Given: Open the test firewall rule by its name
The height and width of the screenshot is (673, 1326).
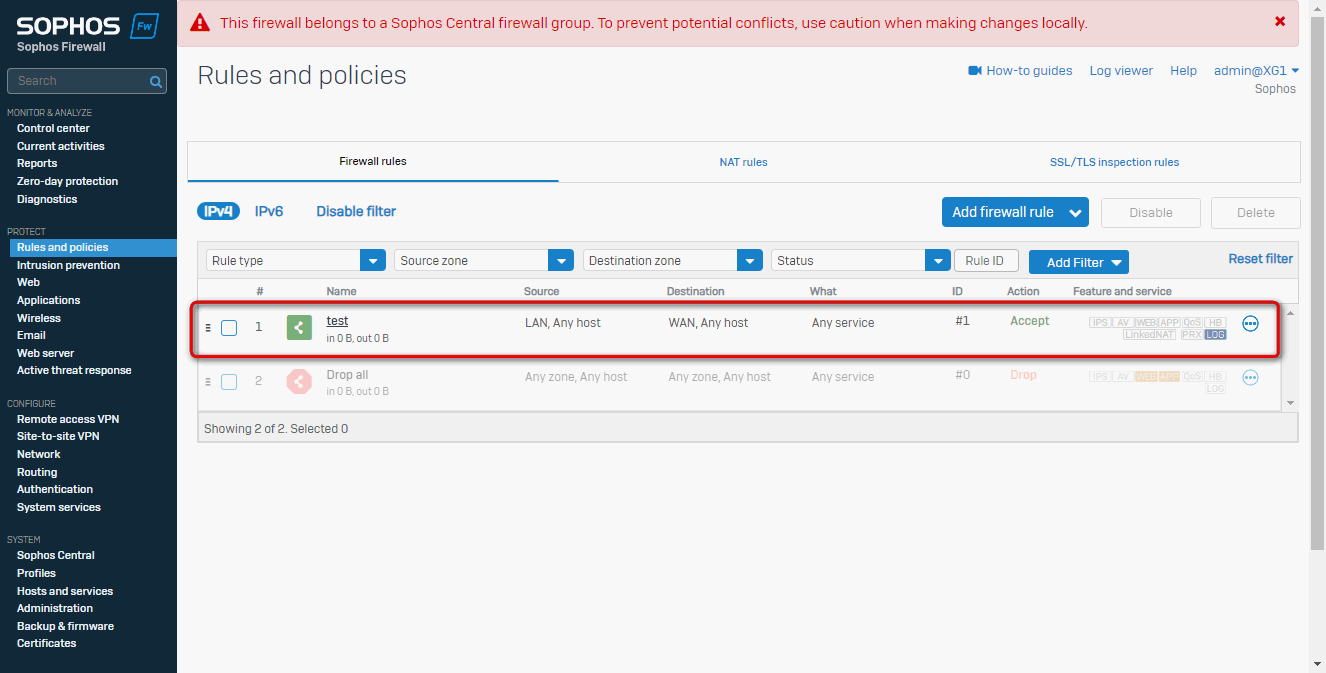Looking at the screenshot, I should [x=337, y=321].
